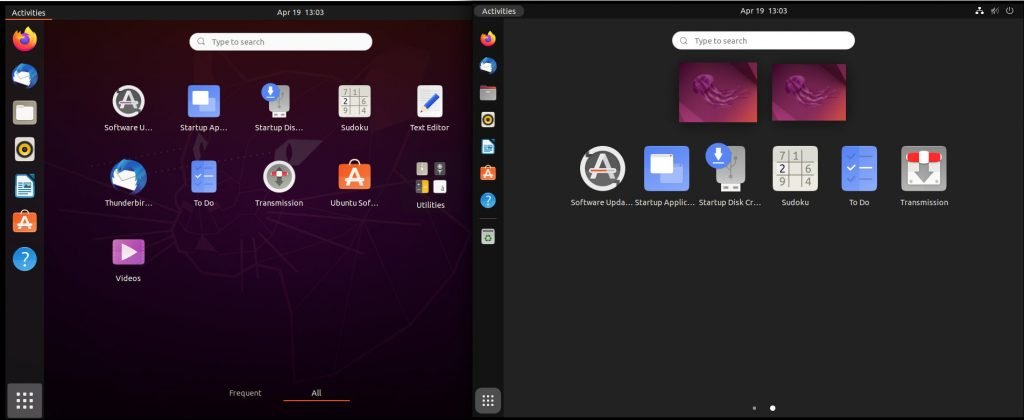Launch Software Updater in the left app grid
This screenshot has height=420, width=1024.
tap(129, 108)
